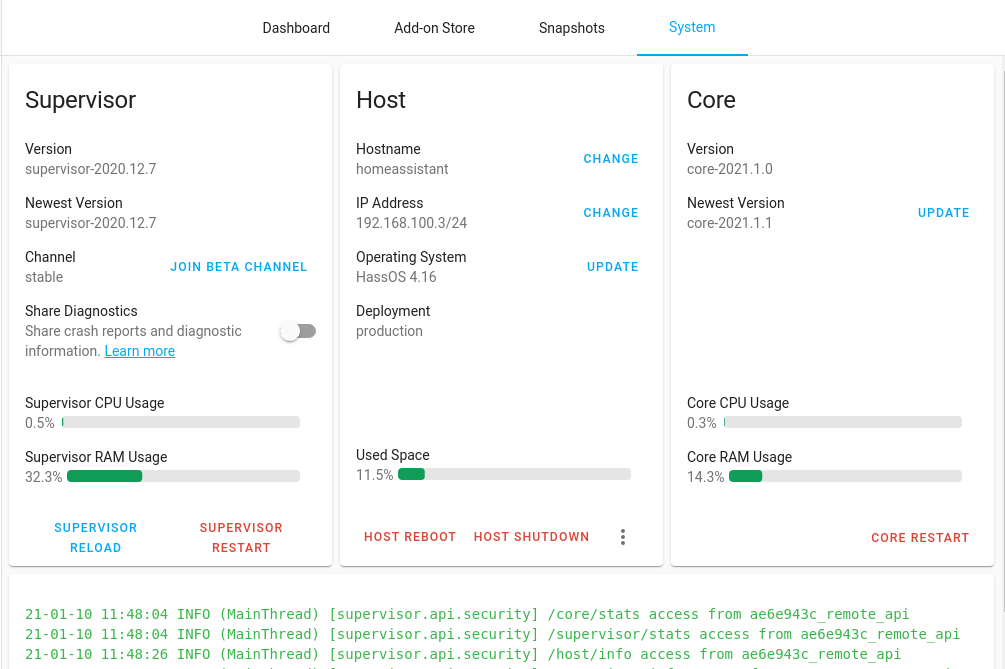Click the /host/info log line
Viewport: 1005px width, 669px height.
coord(463,654)
